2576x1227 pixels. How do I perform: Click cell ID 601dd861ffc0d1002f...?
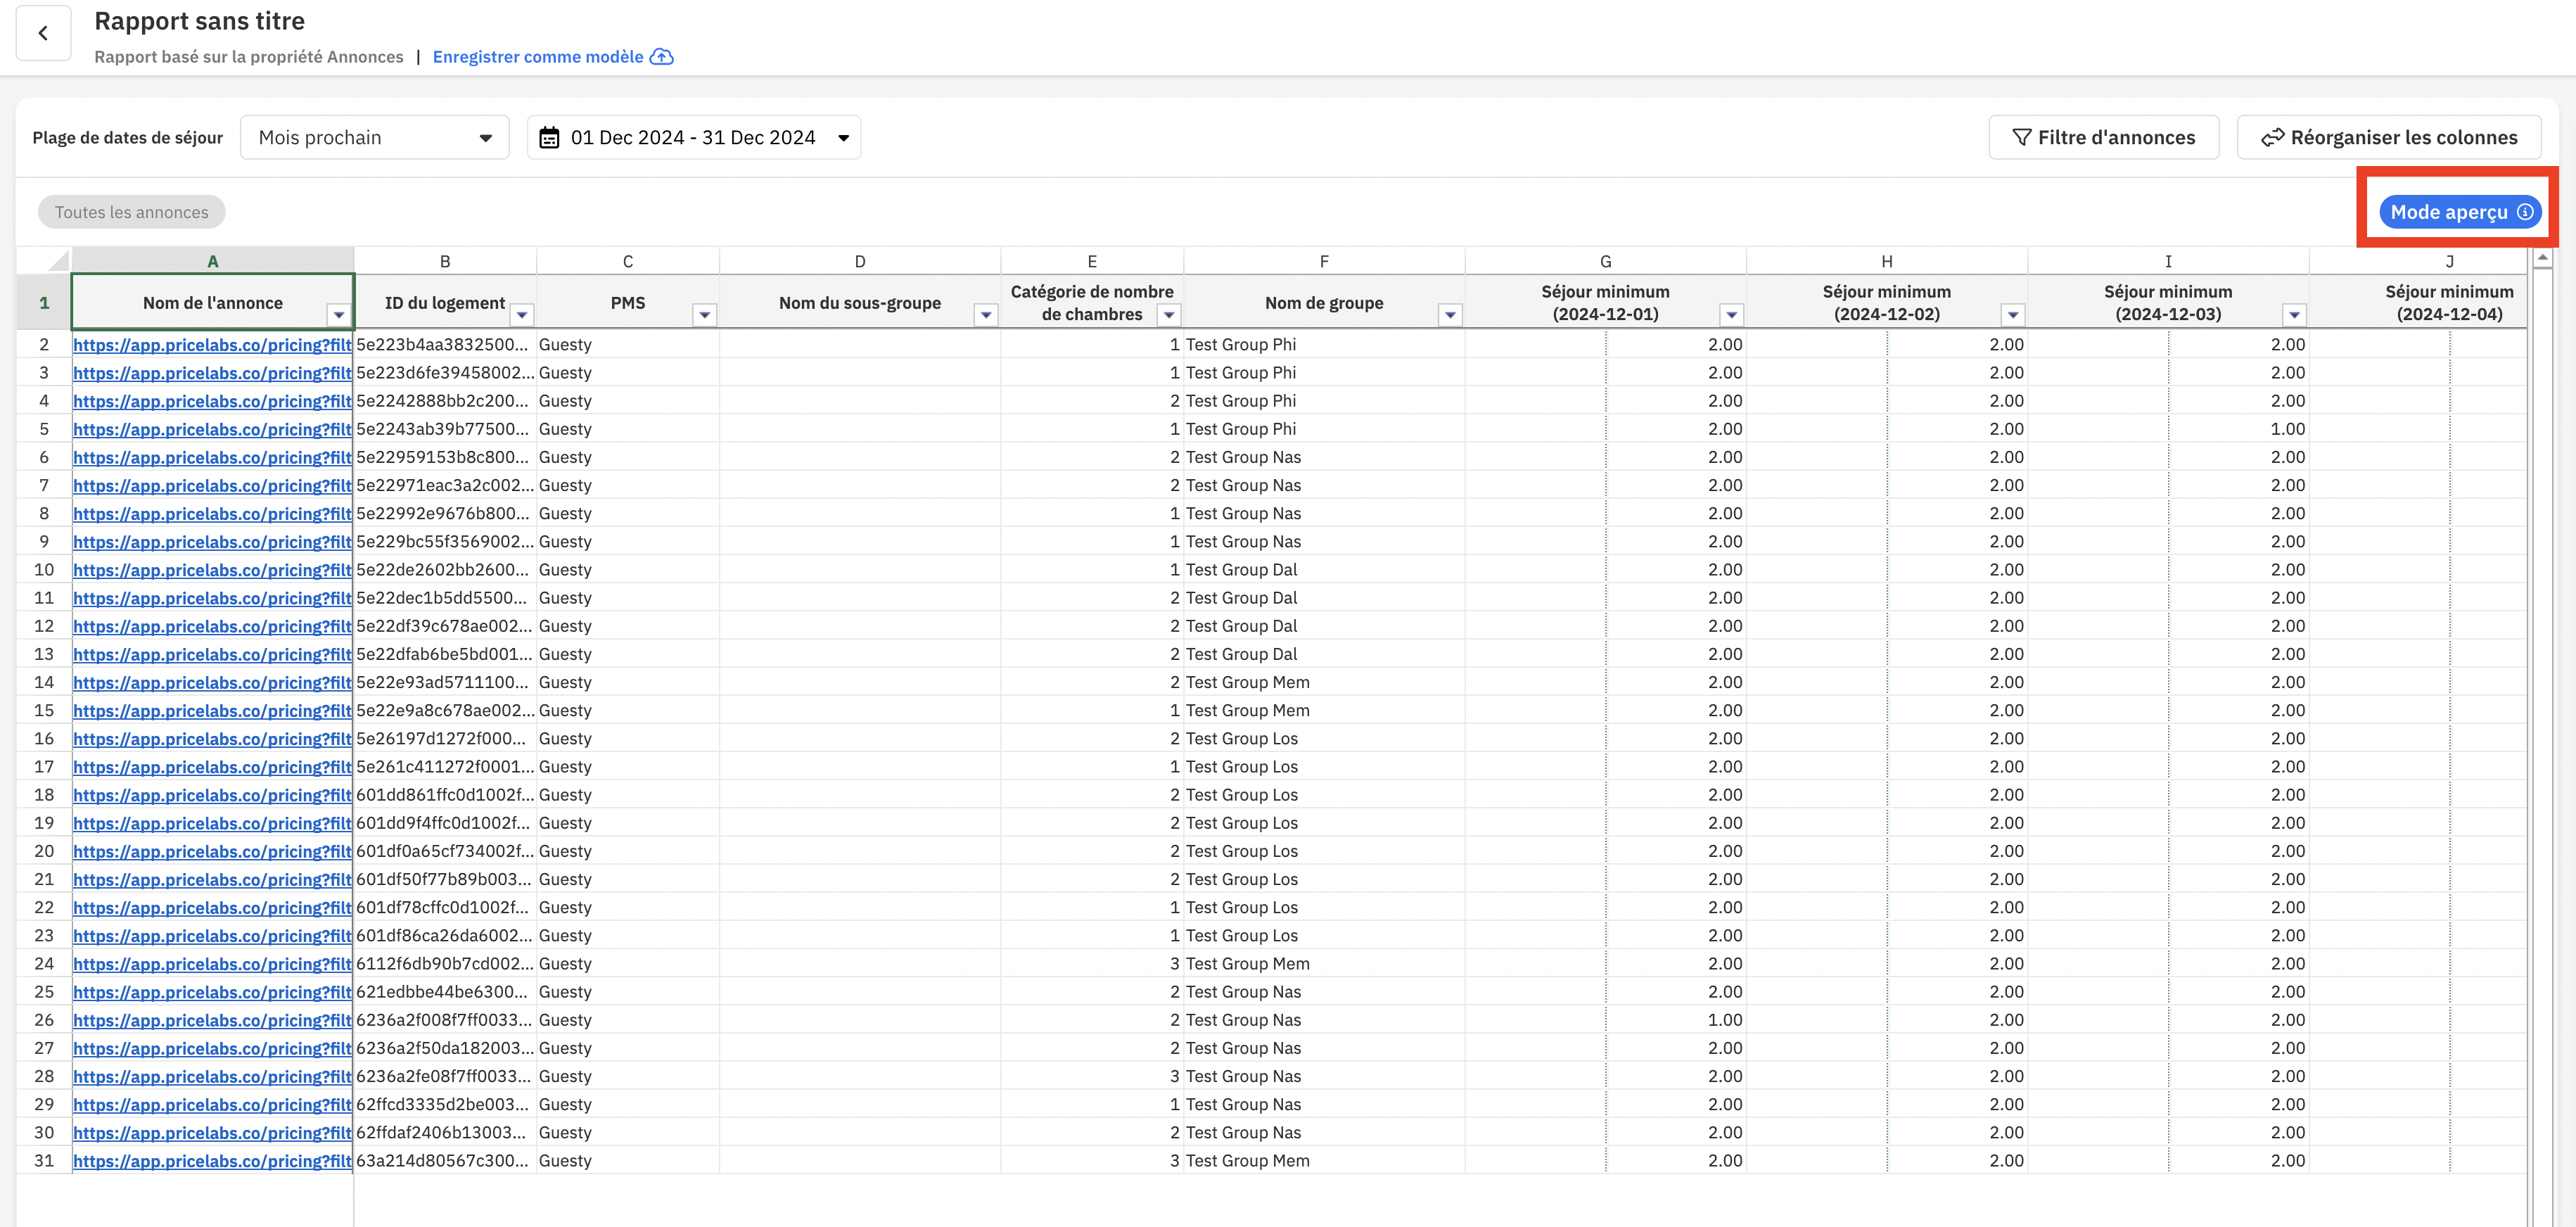[445, 795]
